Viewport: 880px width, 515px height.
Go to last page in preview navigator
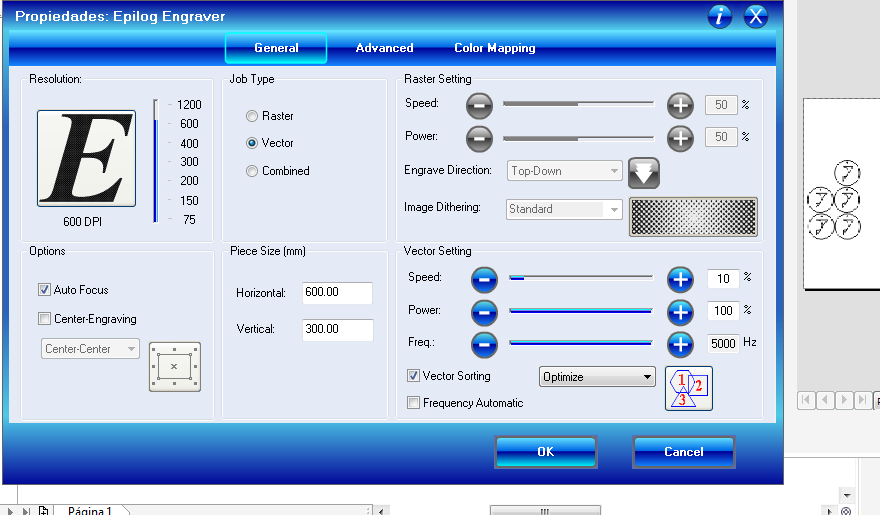tap(863, 400)
